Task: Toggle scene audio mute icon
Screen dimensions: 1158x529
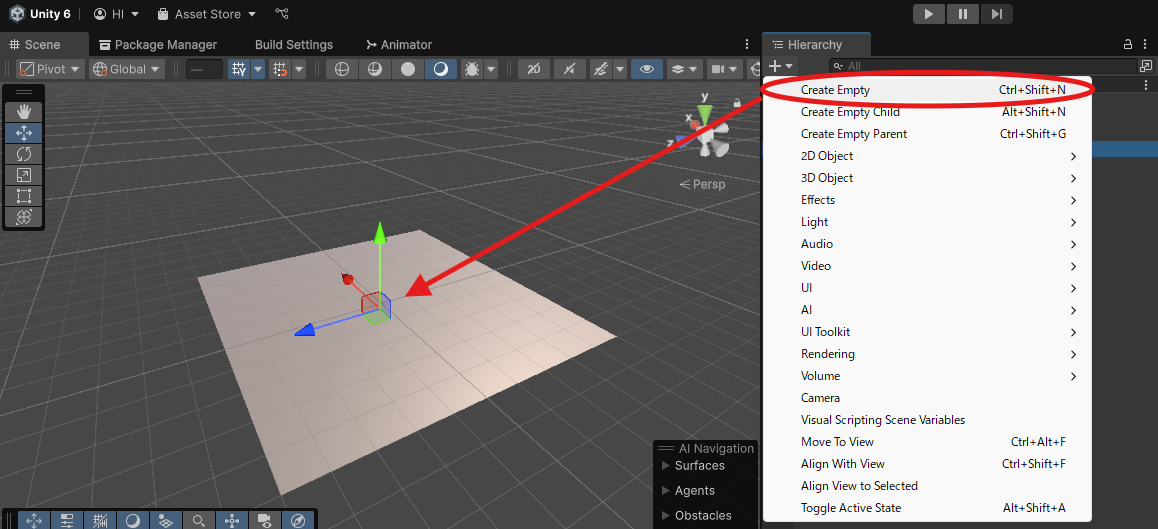Action: click(x=569, y=69)
